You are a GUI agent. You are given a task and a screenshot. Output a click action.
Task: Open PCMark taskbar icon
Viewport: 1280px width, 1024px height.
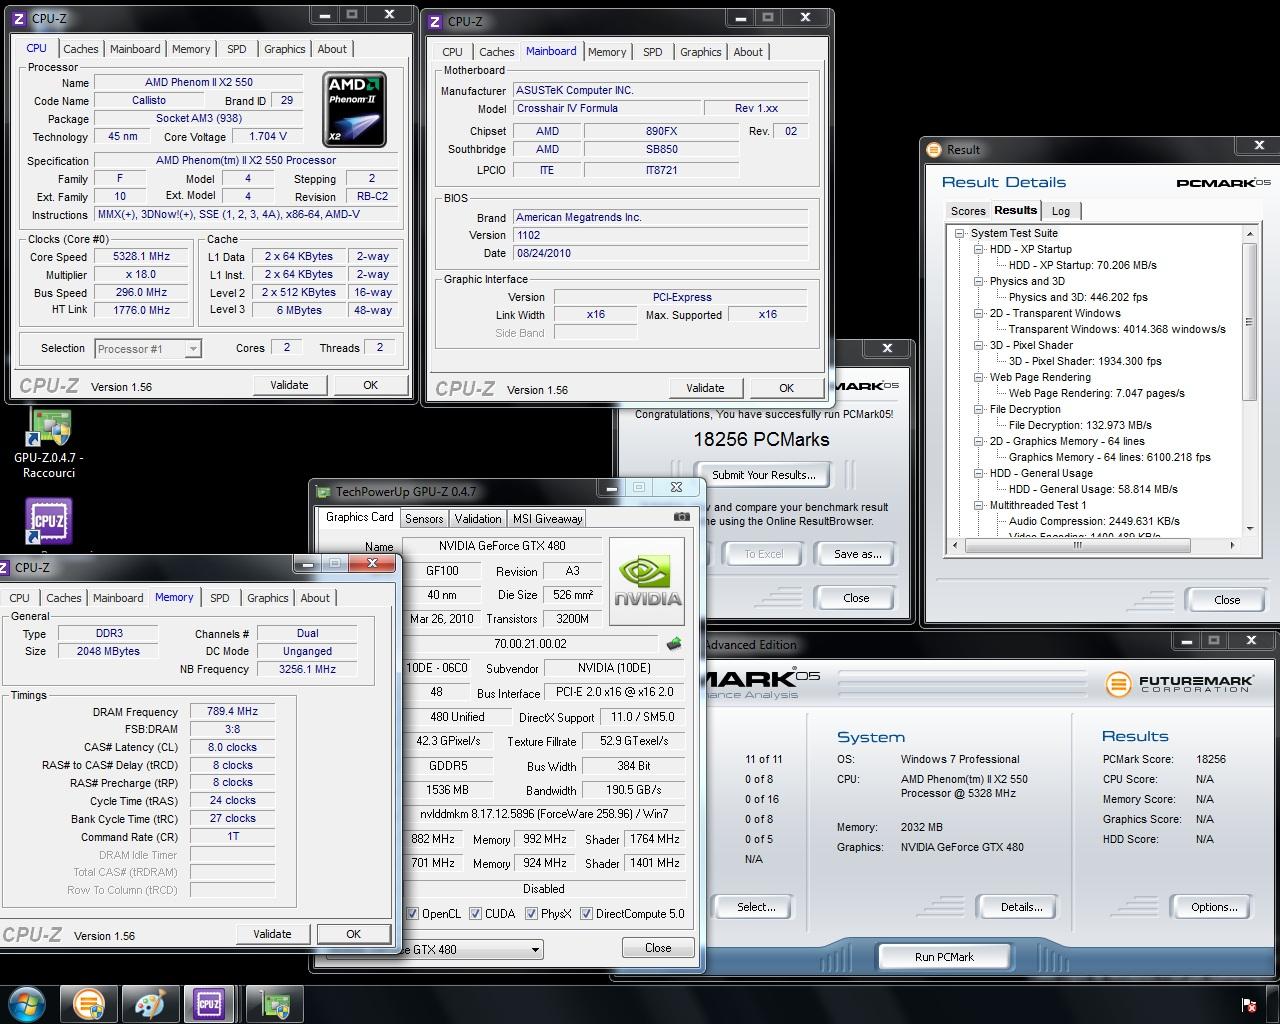88,1004
